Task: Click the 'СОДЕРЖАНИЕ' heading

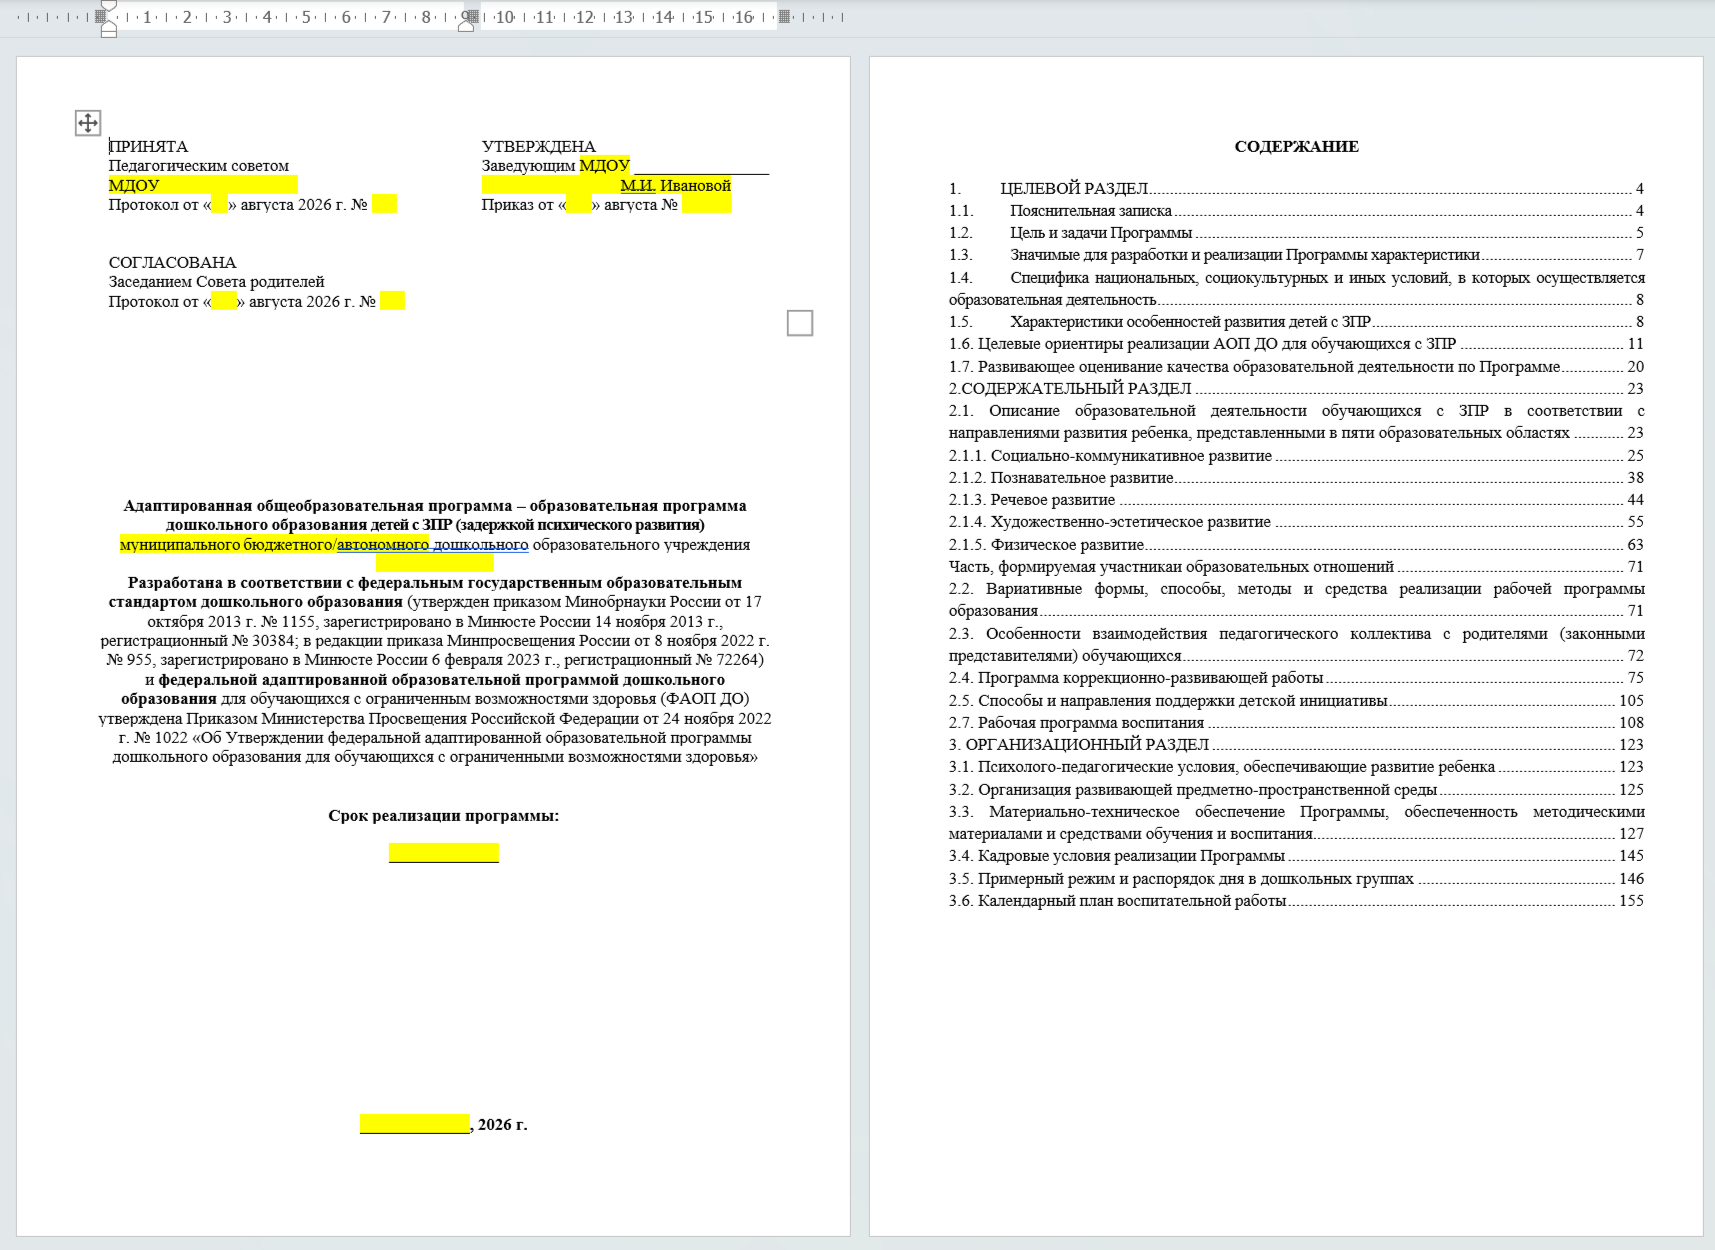Action: tap(1296, 147)
